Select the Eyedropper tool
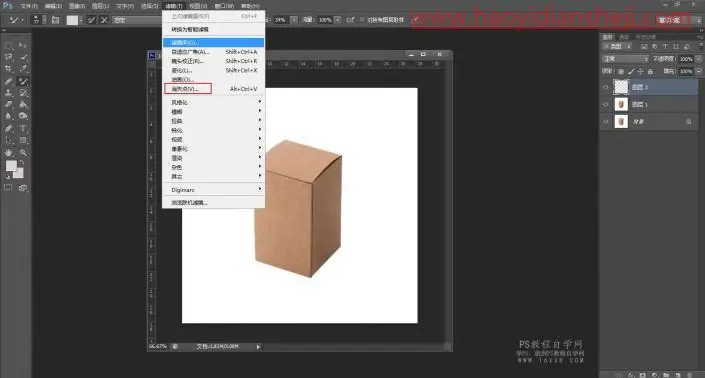 pos(23,68)
